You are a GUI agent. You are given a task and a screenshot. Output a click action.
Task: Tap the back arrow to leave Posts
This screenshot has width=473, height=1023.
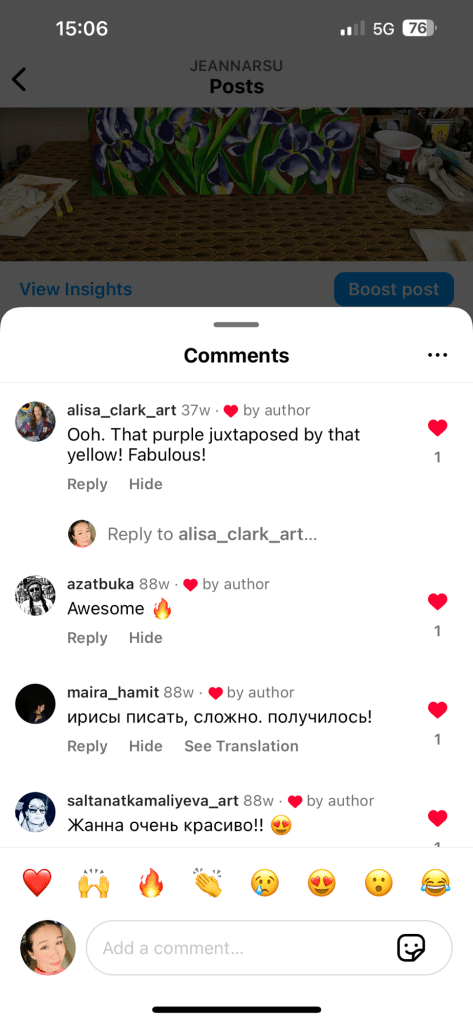pyautogui.click(x=19, y=79)
